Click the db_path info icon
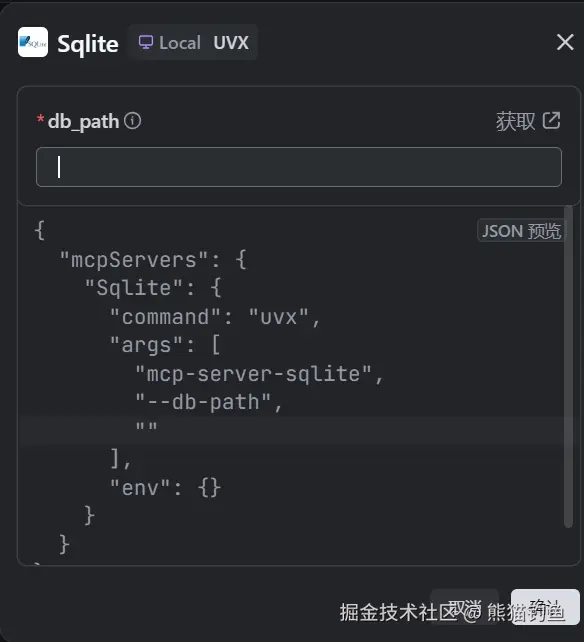The width and height of the screenshot is (584, 642). tap(133, 121)
